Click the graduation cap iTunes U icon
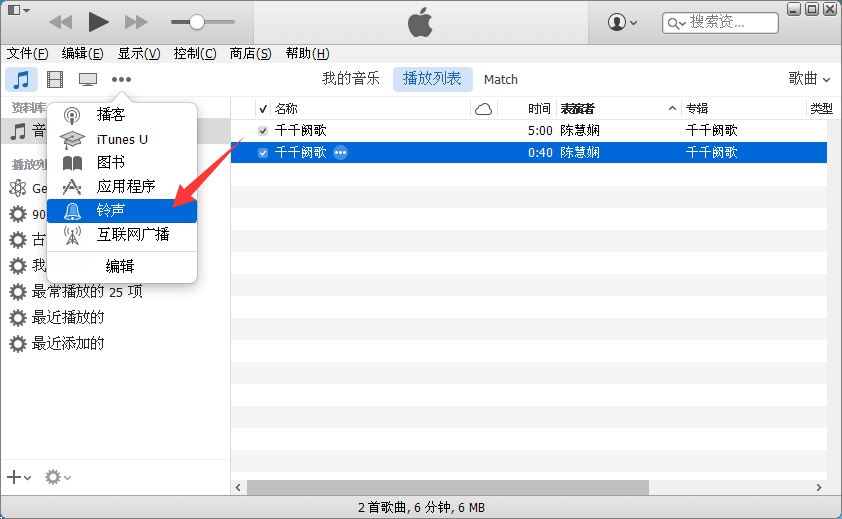This screenshot has height=519, width=842. [x=72, y=140]
